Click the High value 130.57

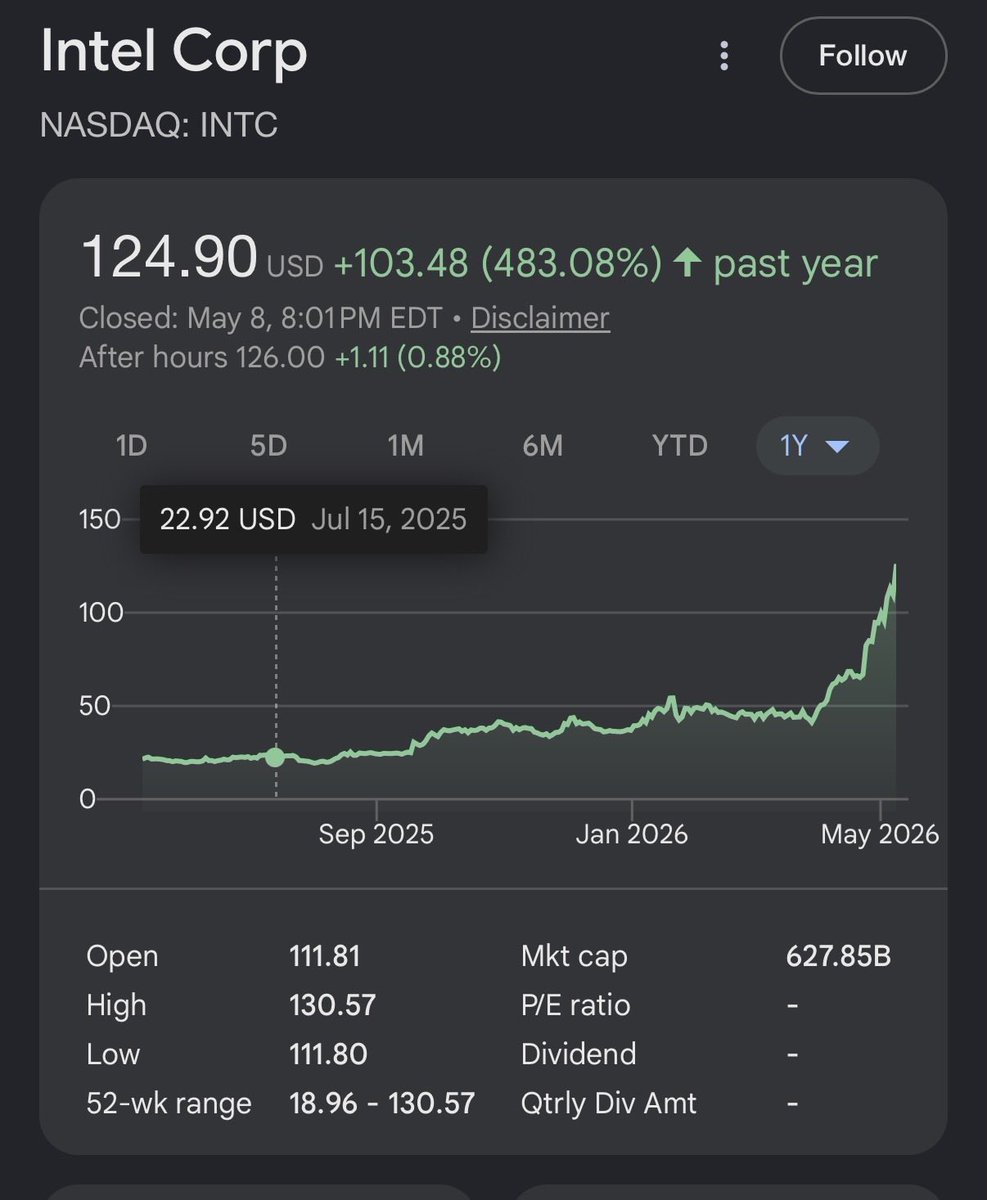click(332, 1005)
